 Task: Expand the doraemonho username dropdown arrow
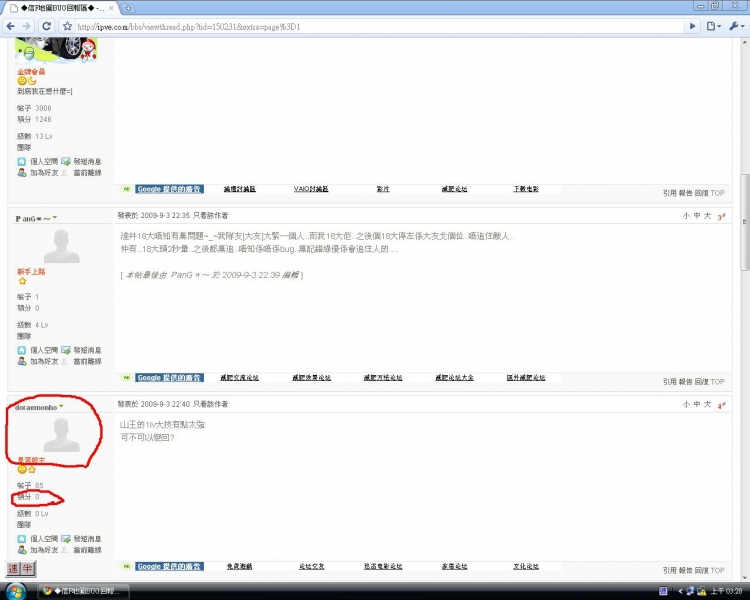tap(61, 407)
